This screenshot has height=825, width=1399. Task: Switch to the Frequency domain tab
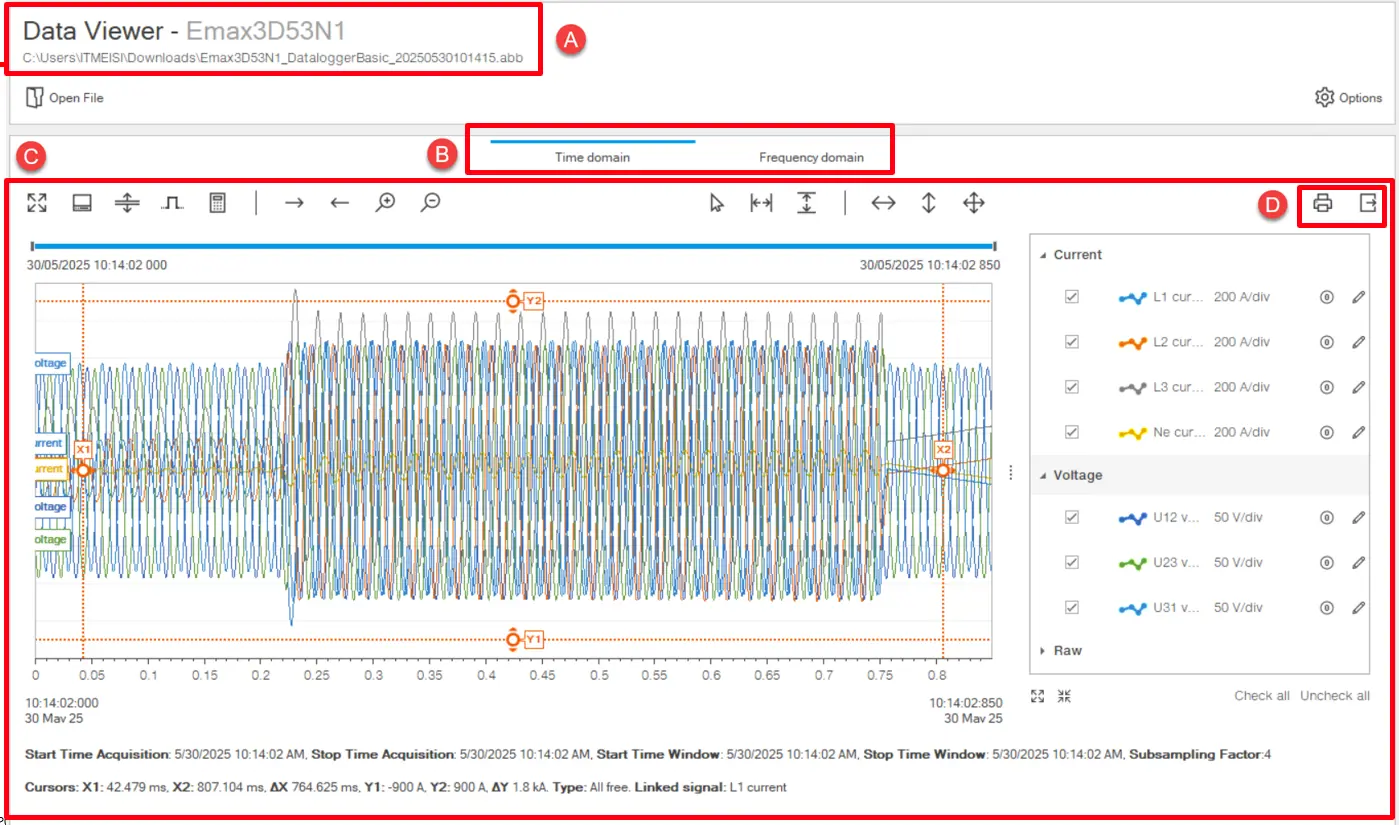pos(812,157)
